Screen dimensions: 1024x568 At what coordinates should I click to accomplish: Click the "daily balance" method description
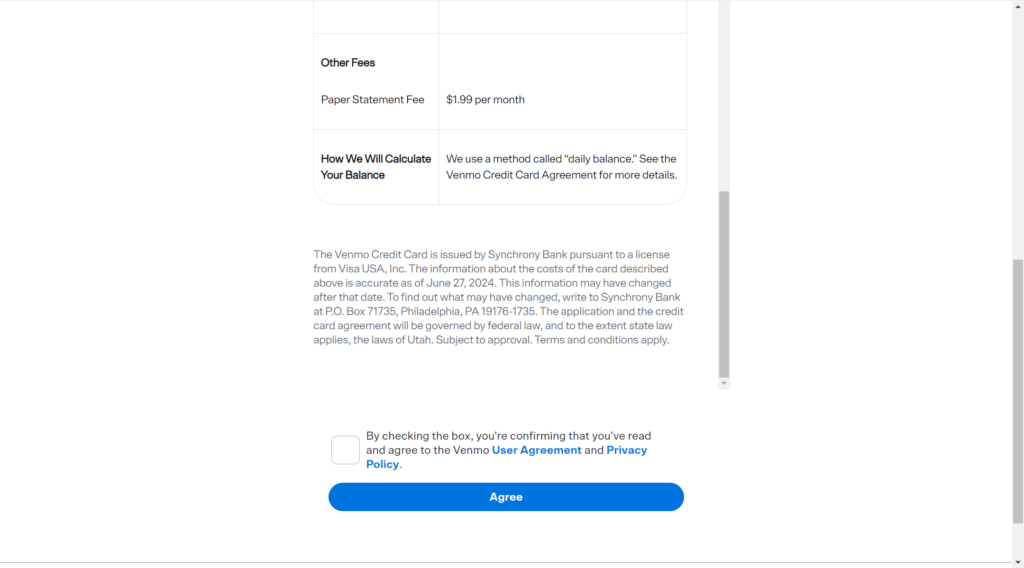click(562, 167)
